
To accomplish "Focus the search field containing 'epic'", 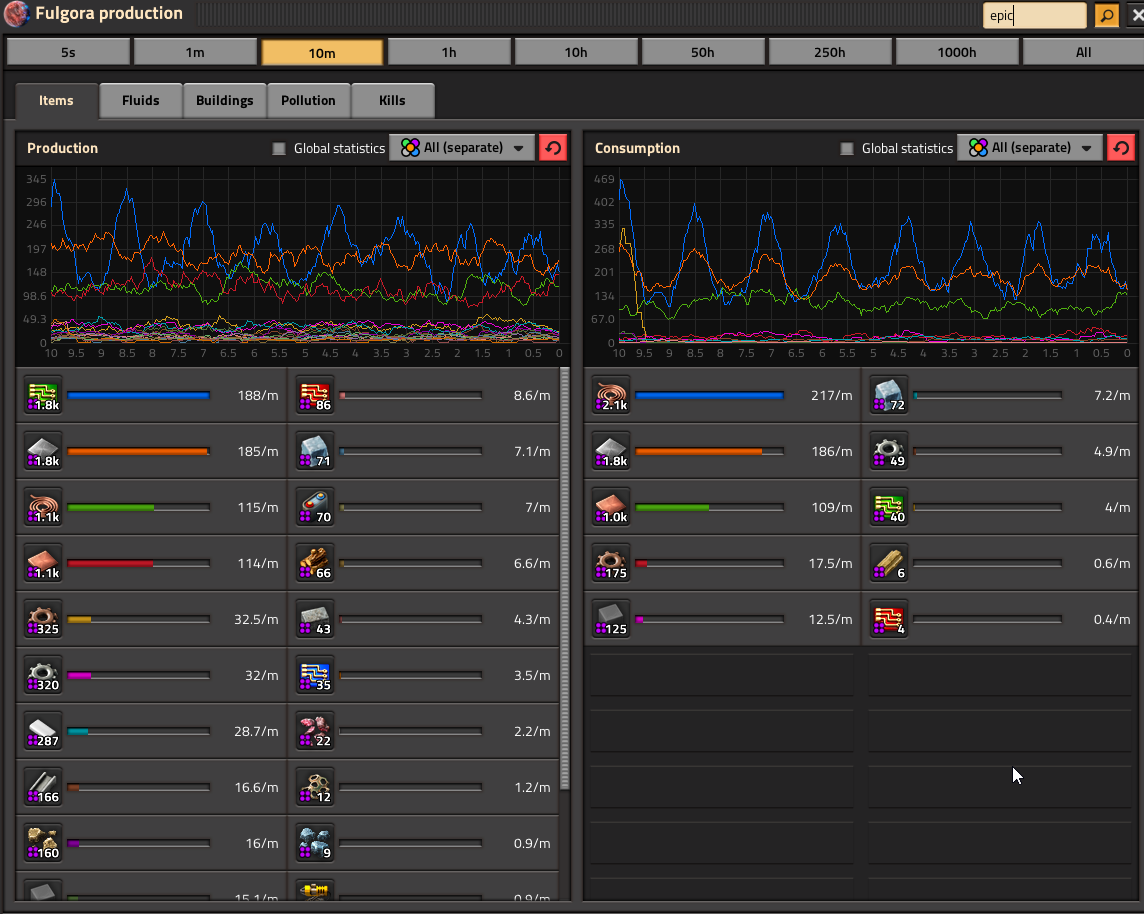I will 1035,15.
